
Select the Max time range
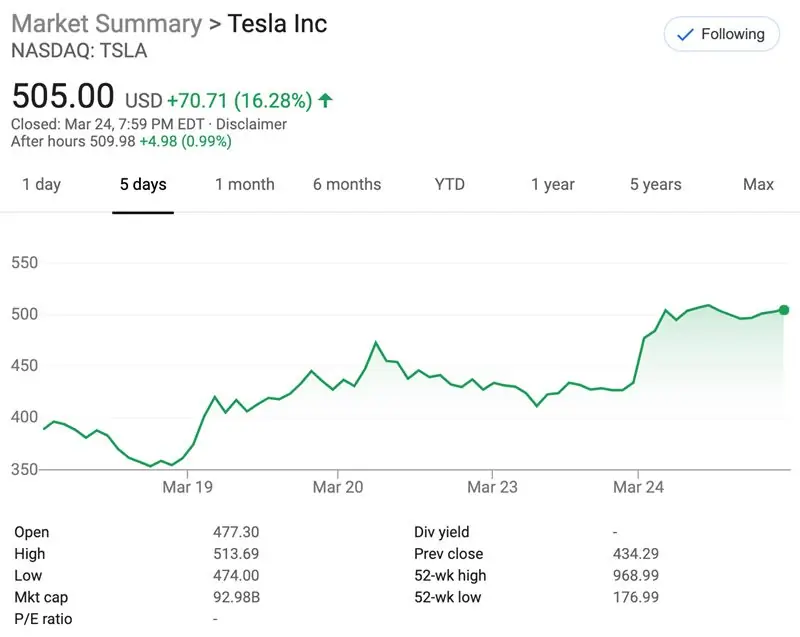click(x=758, y=184)
